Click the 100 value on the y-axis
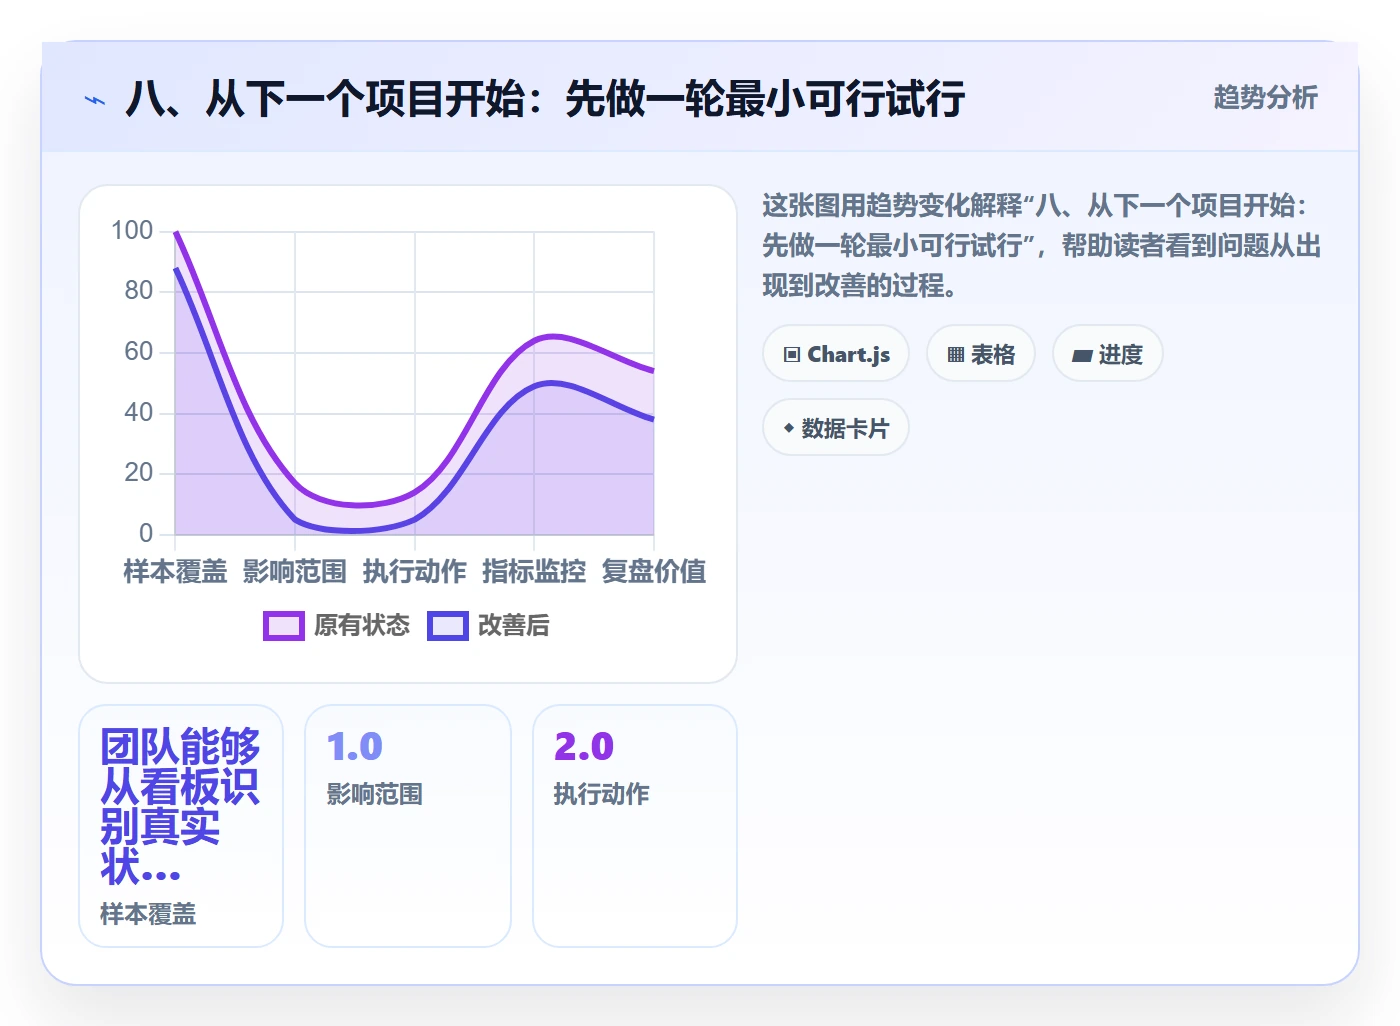This screenshot has height=1026, width=1400. [x=132, y=231]
